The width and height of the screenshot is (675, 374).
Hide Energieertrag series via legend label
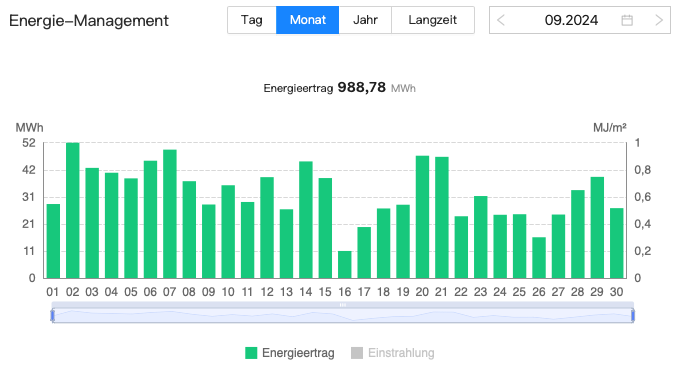tap(298, 353)
